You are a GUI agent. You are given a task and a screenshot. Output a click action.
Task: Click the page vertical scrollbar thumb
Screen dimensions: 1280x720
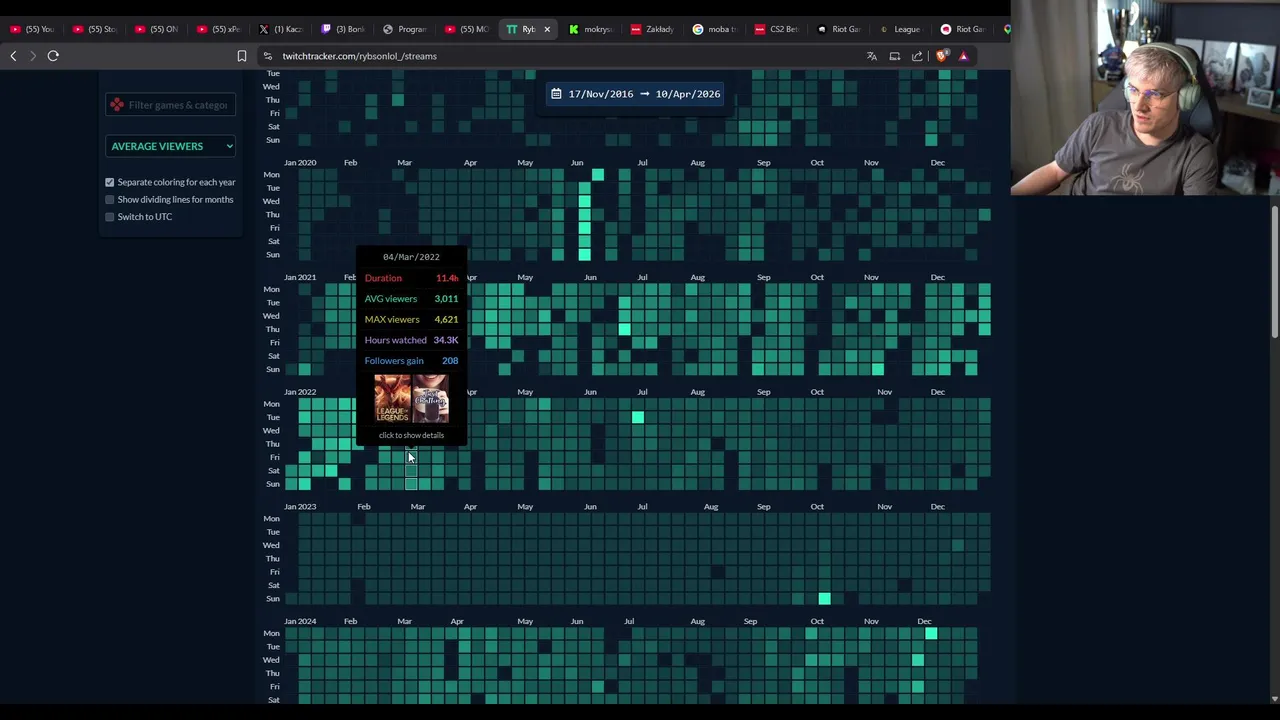[1275, 270]
